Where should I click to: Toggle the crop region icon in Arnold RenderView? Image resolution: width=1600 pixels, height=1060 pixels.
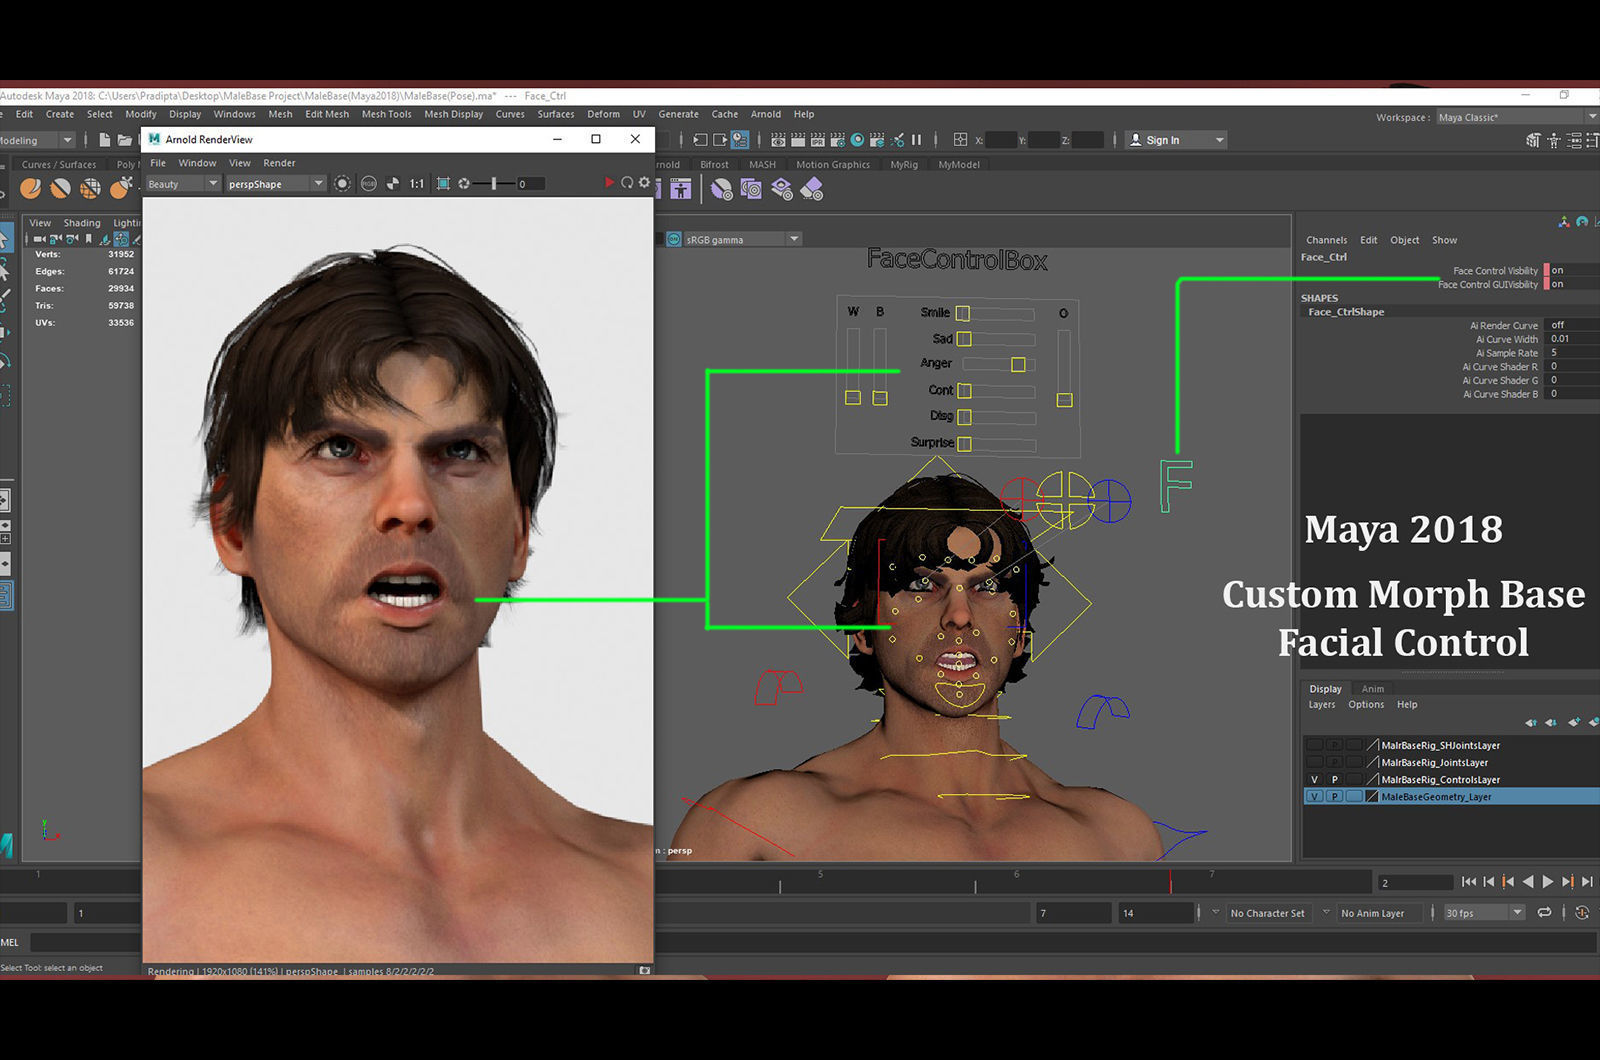point(443,183)
